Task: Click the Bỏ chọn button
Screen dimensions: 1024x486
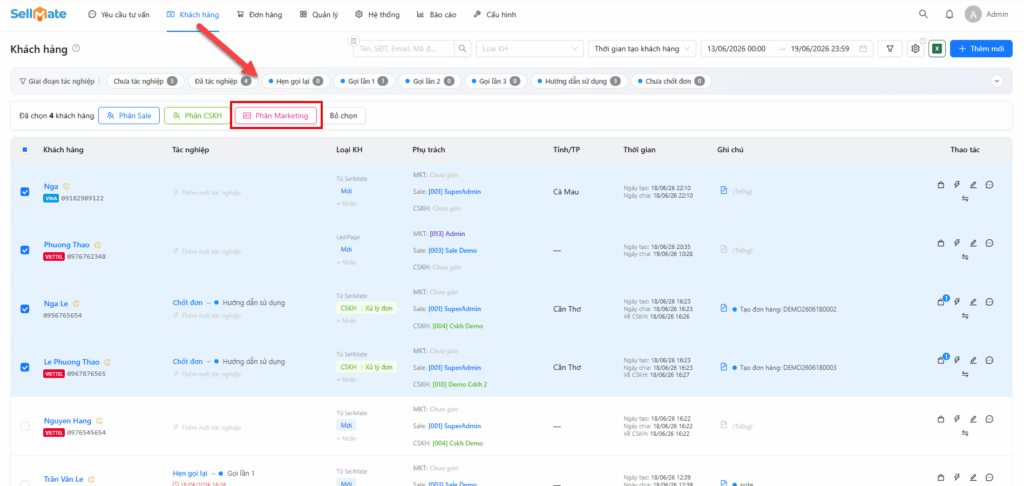Action: (344, 116)
